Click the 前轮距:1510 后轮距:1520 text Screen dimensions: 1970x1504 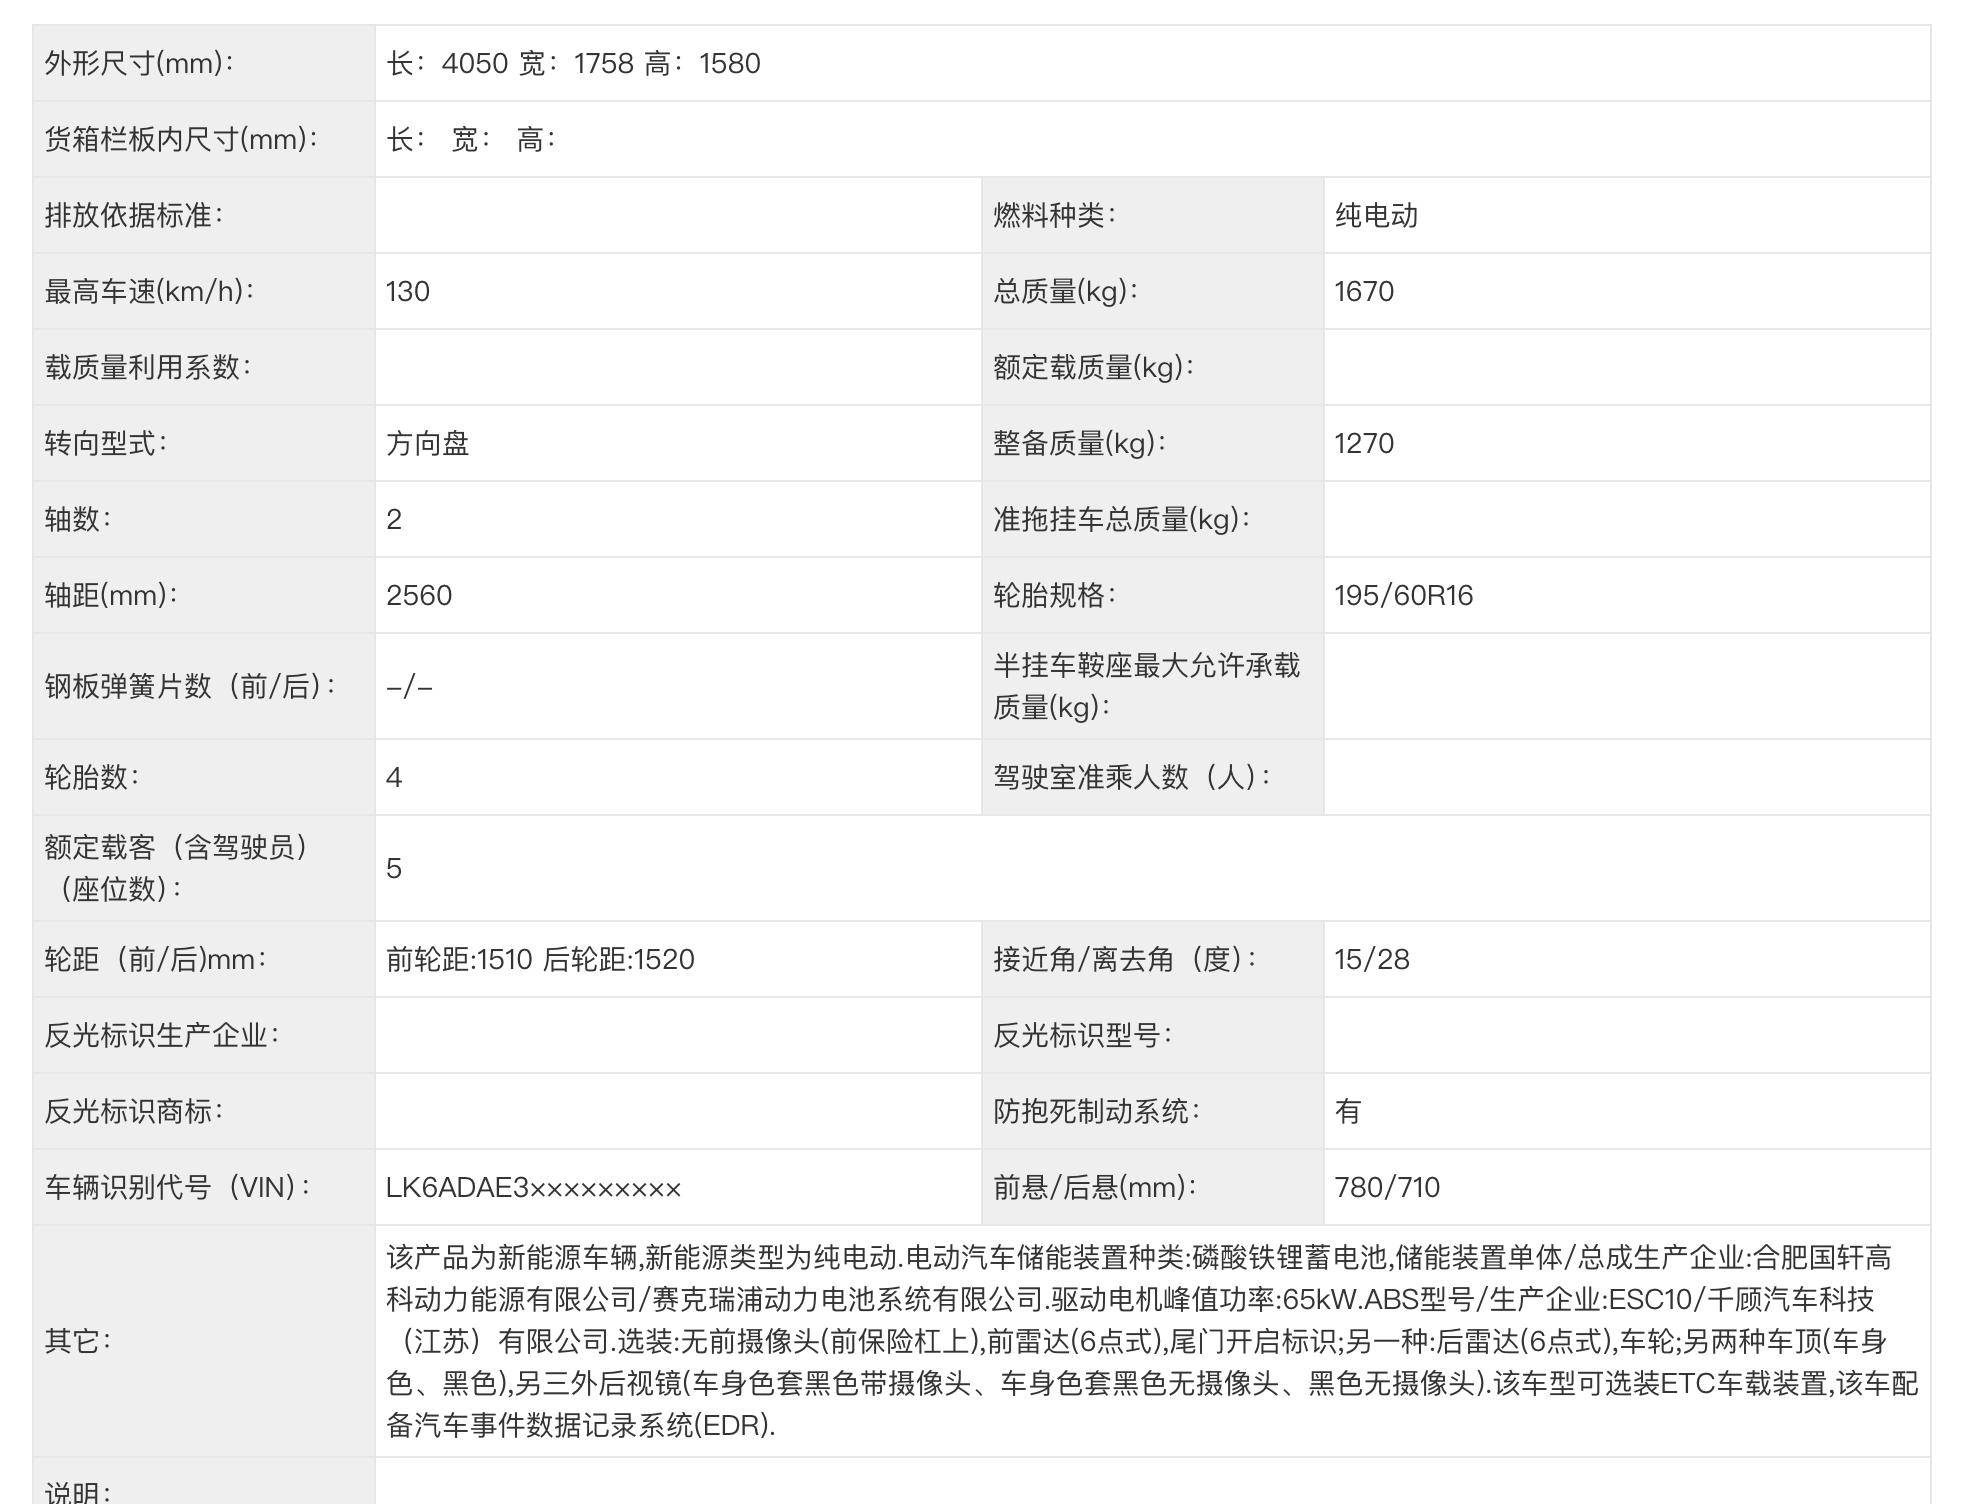tap(540, 959)
